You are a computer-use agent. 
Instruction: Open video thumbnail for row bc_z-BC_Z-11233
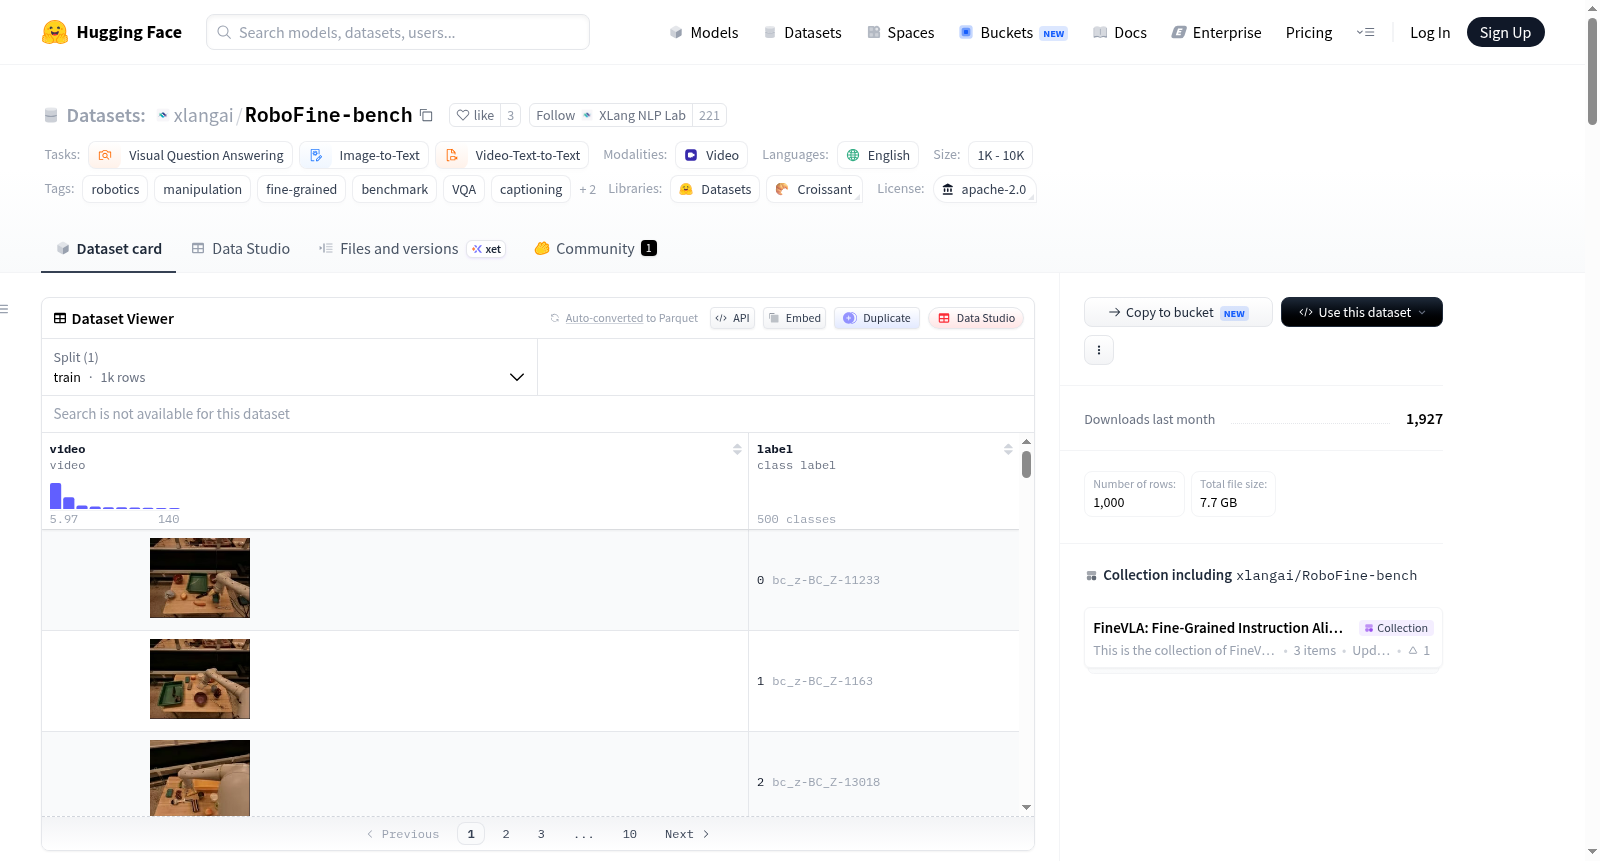200,578
